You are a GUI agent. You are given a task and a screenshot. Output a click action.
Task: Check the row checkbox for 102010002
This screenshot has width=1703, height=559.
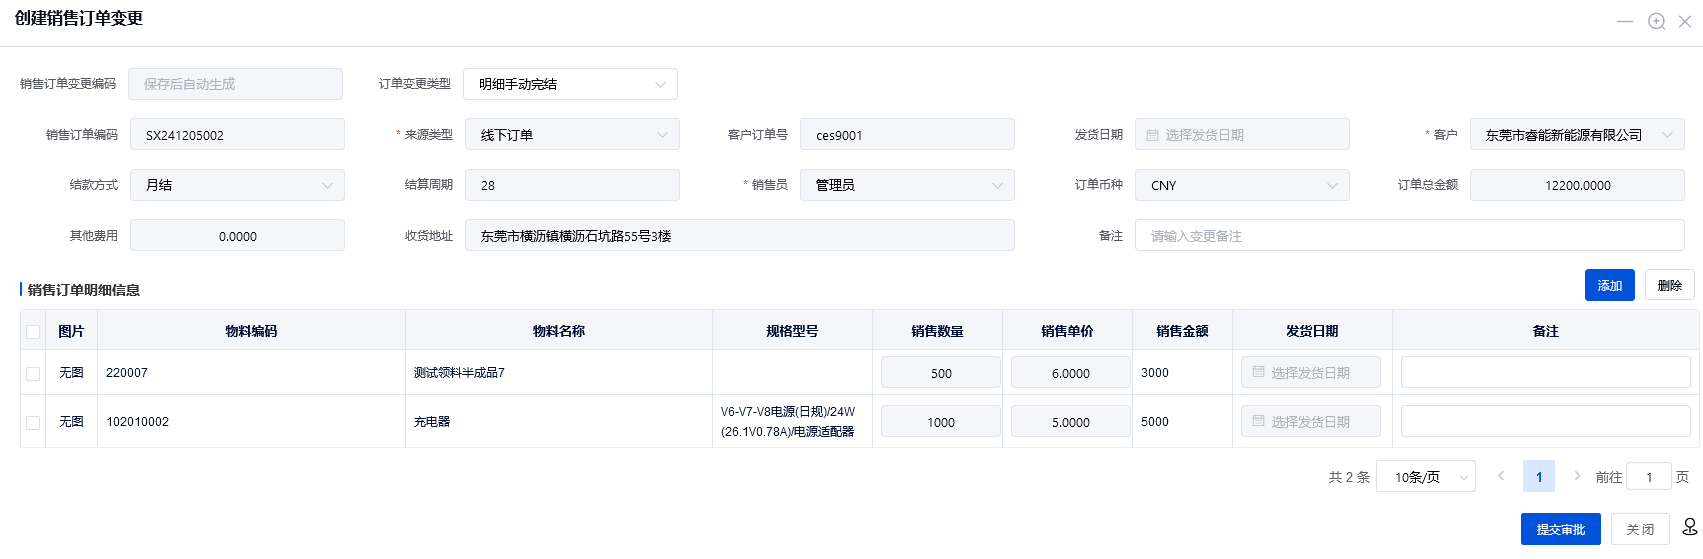click(x=33, y=422)
